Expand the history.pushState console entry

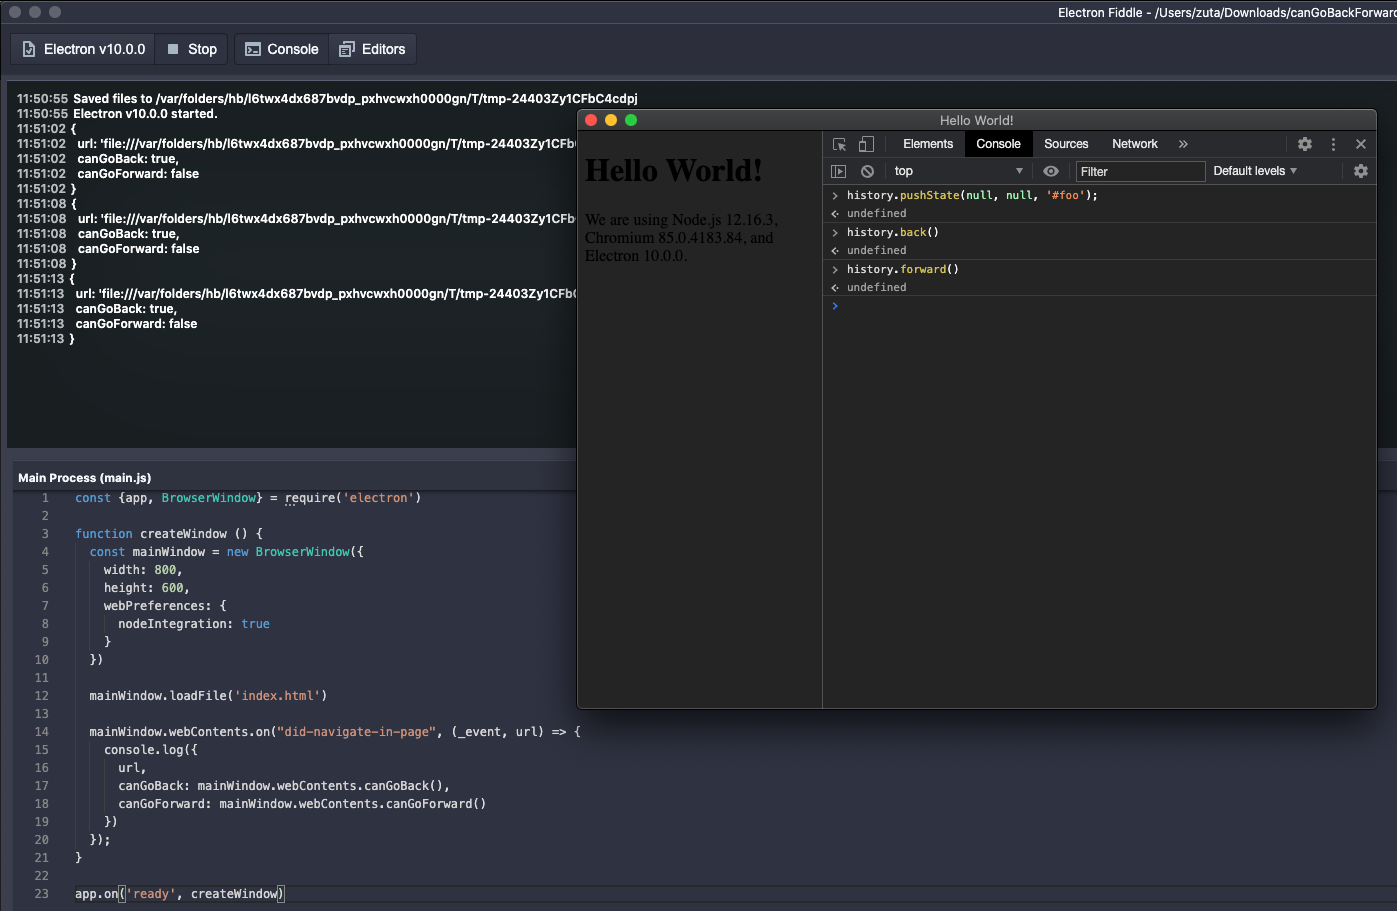(x=836, y=195)
